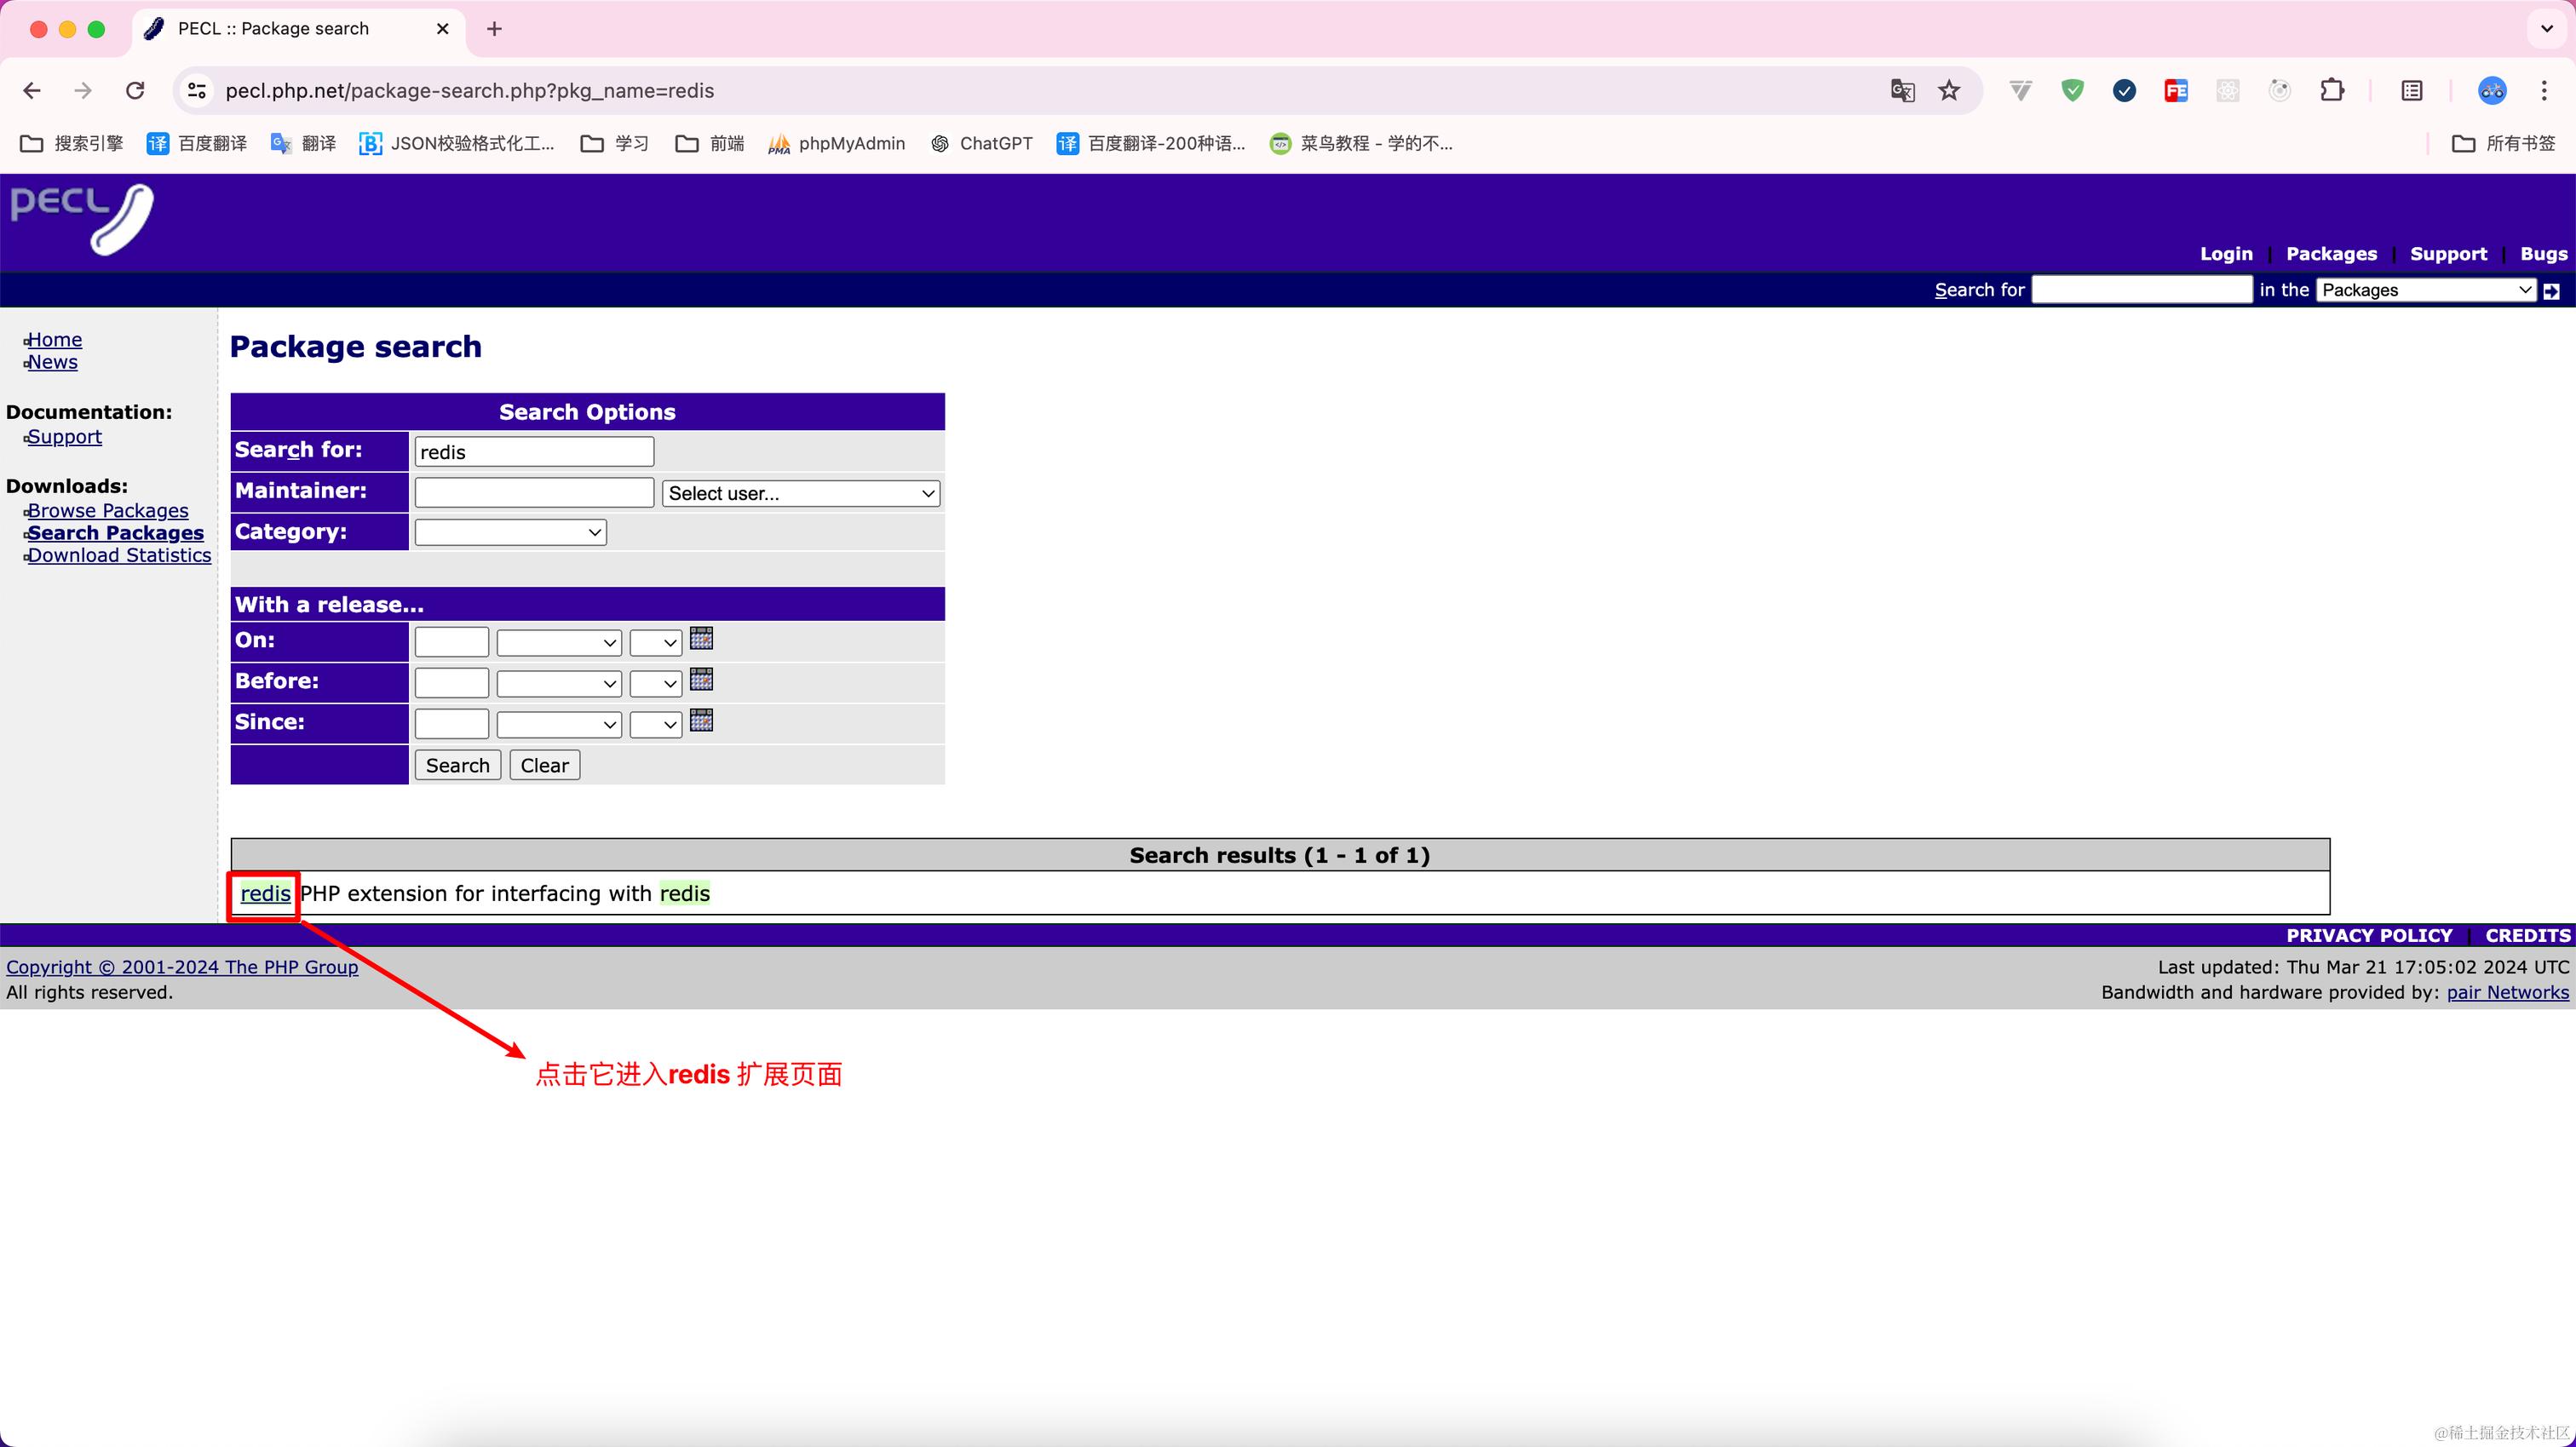Open the browser extensions puzzle icon

pyautogui.click(x=2331, y=91)
